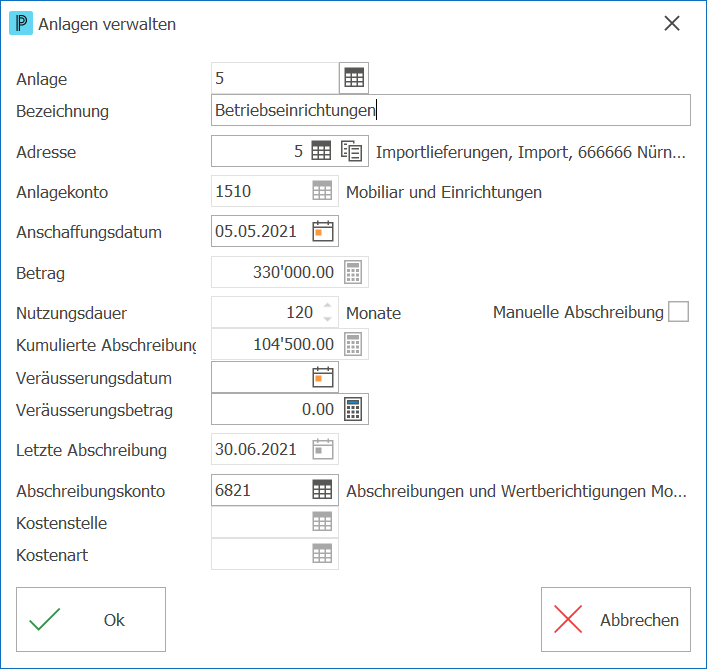The image size is (707, 669).
Task: Open the Kostenart lookup grid icon
Action: pyautogui.click(x=322, y=554)
